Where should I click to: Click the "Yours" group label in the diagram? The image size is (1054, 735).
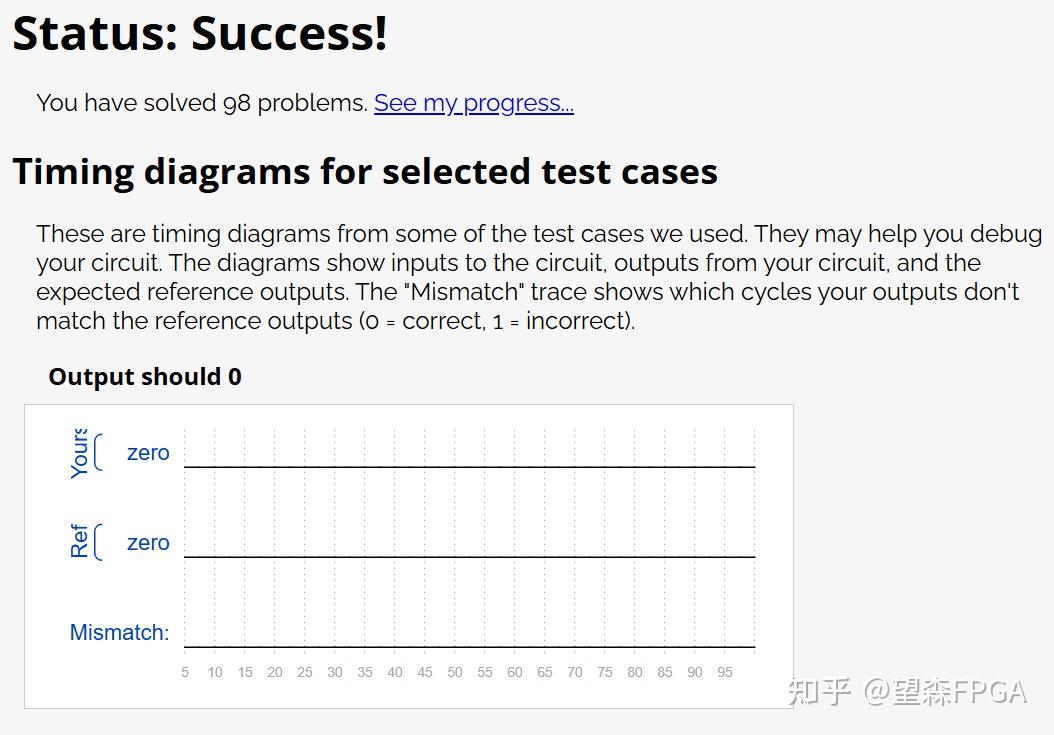pos(80,453)
